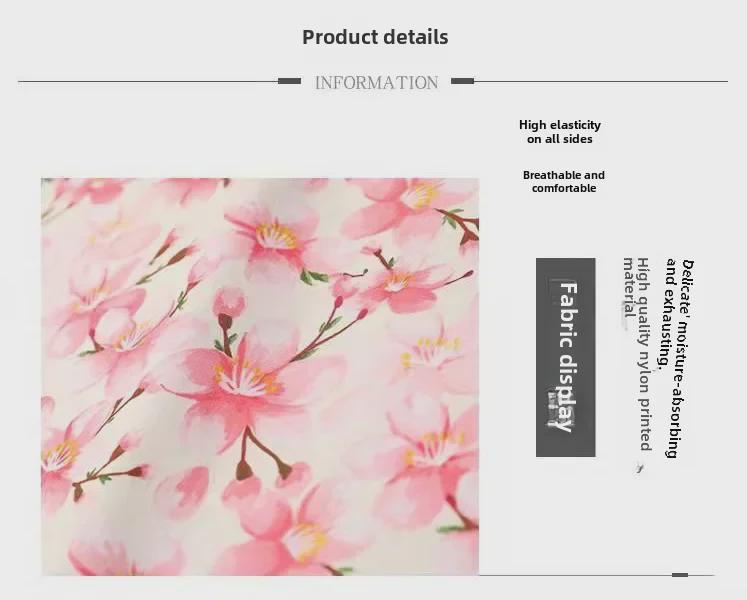Click dark bar right of INFORMATION
This screenshot has height=600, width=747.
tap(462, 81)
